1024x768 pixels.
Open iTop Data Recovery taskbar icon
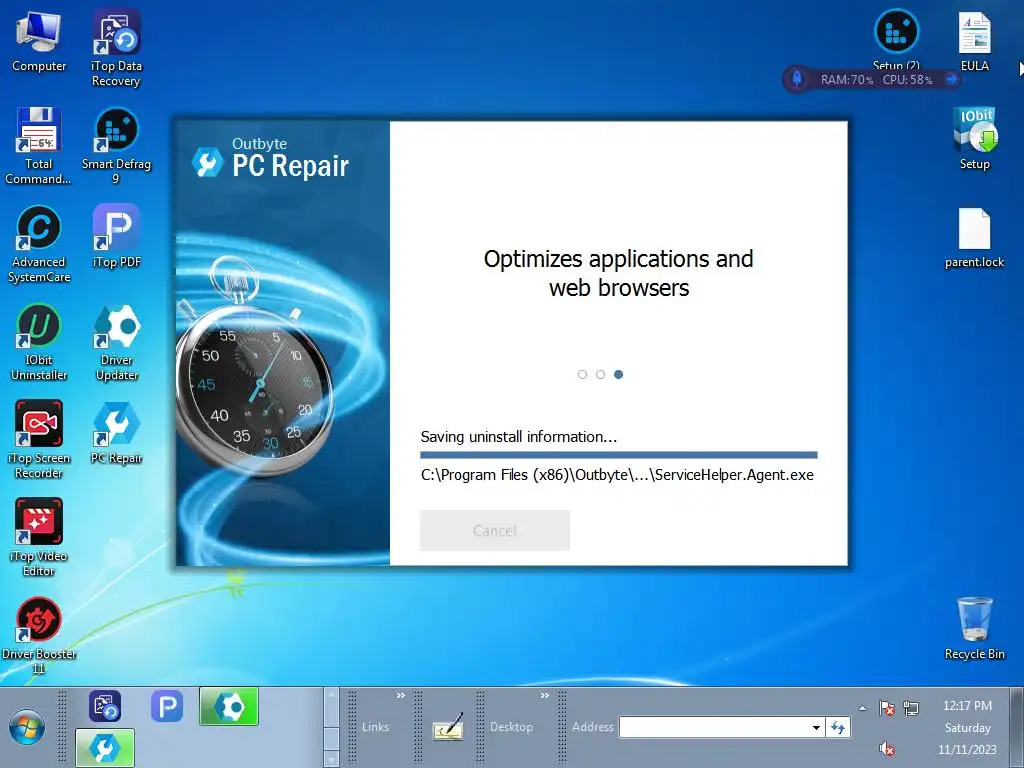[x=104, y=706]
